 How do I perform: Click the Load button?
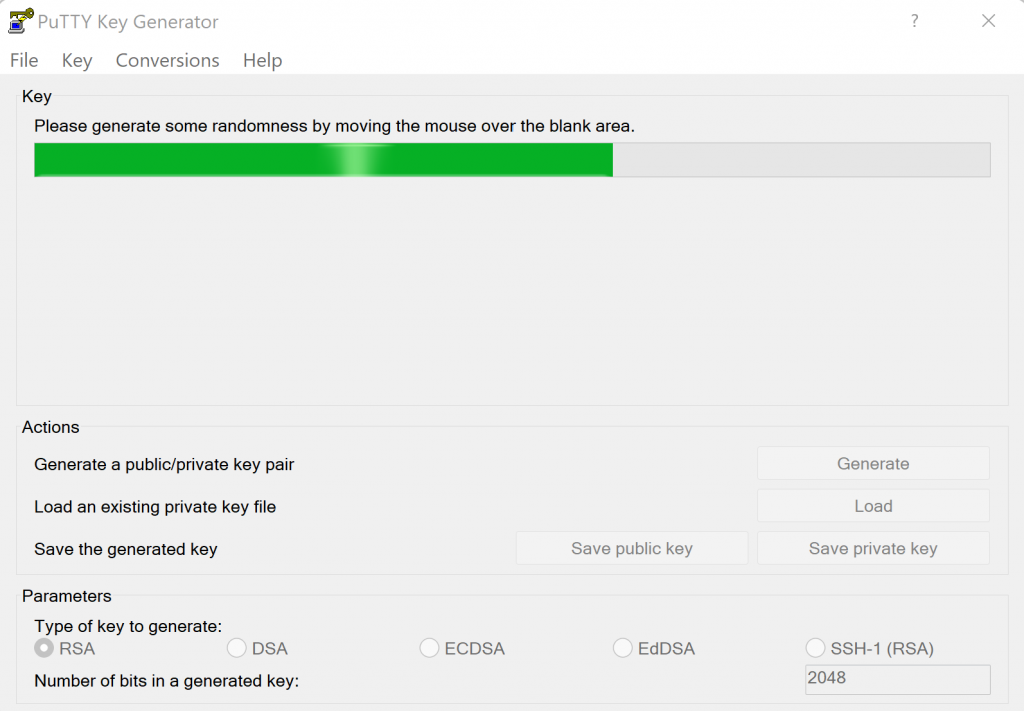[873, 506]
